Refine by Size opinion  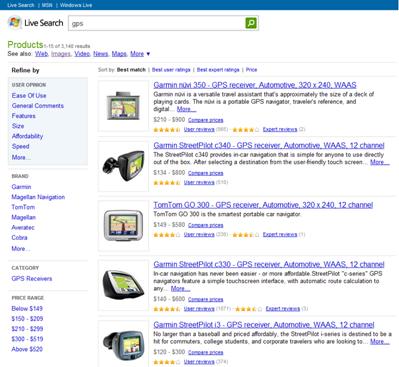18,126
